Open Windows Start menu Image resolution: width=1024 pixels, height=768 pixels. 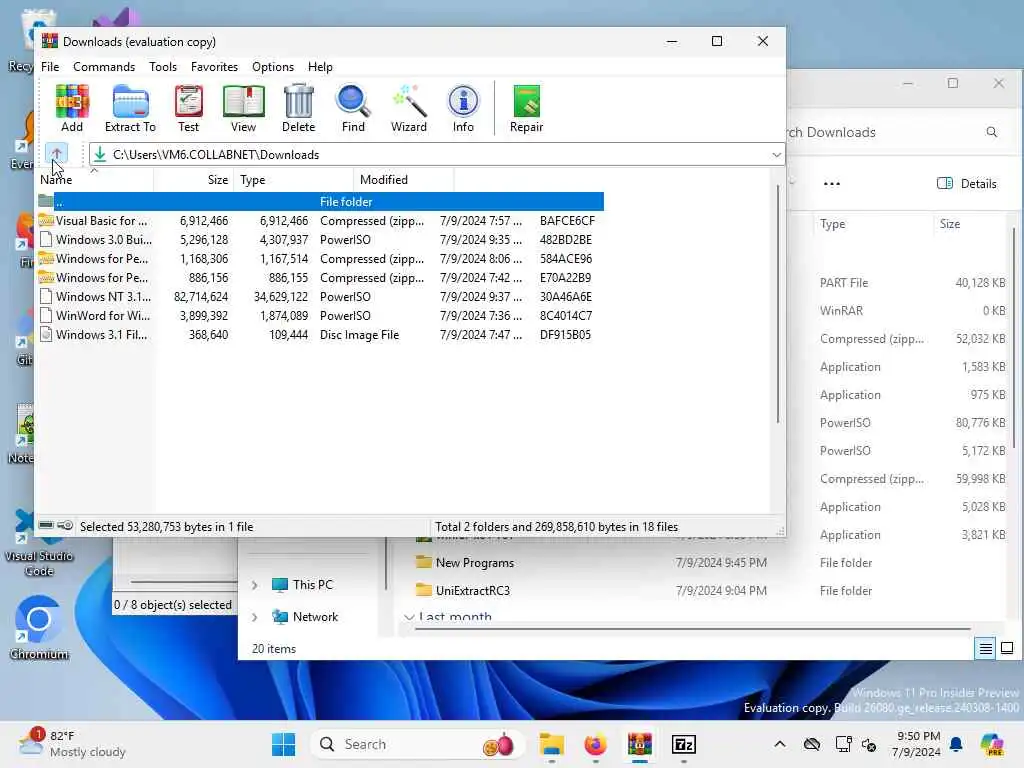pos(283,744)
